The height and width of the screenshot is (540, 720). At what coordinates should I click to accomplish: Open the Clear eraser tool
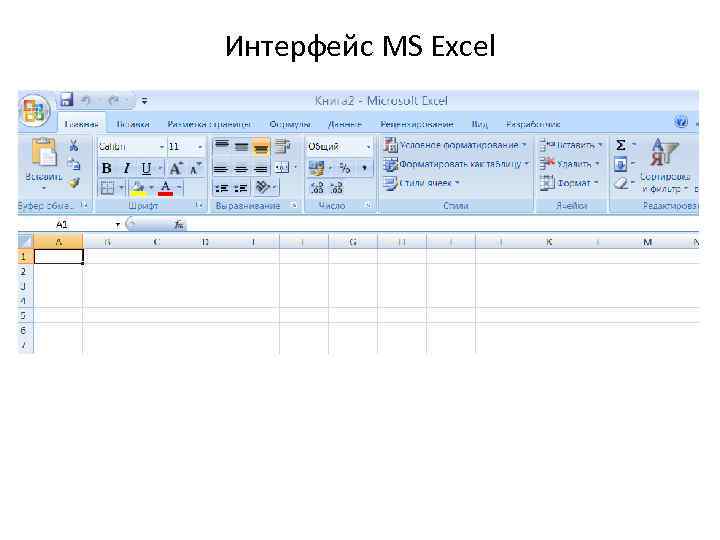[621, 184]
